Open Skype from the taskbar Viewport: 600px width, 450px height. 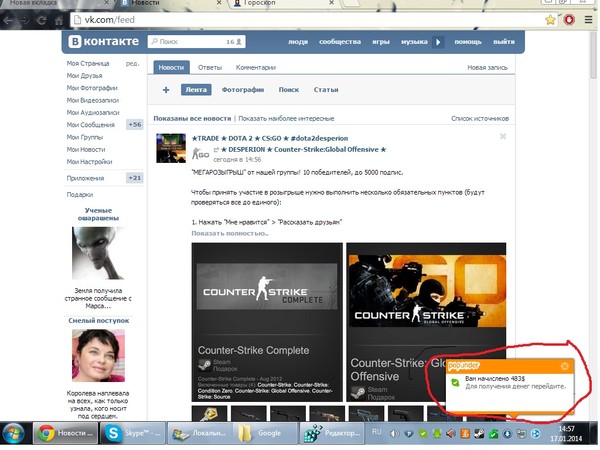pos(133,433)
